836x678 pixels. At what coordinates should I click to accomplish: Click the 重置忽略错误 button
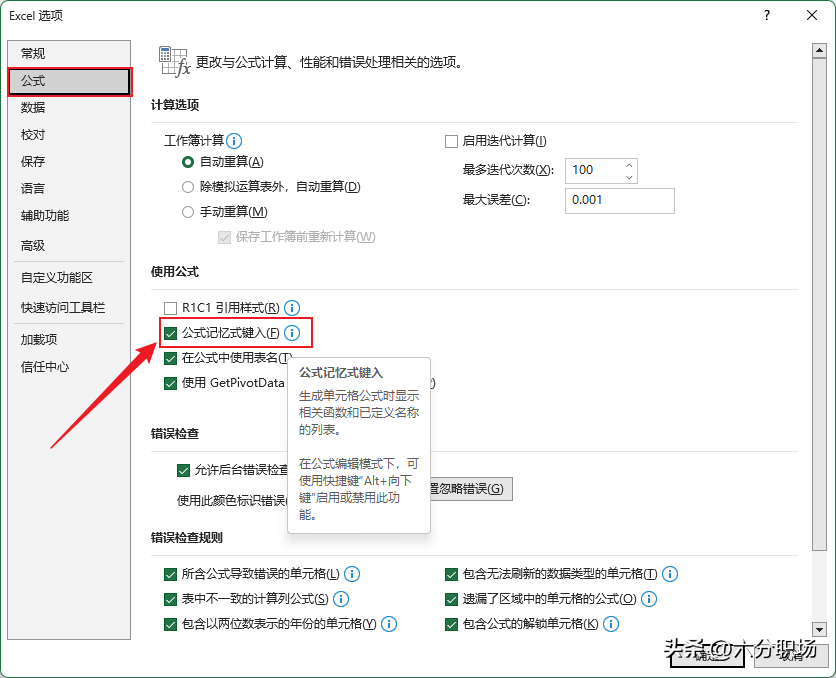pyautogui.click(x=471, y=489)
